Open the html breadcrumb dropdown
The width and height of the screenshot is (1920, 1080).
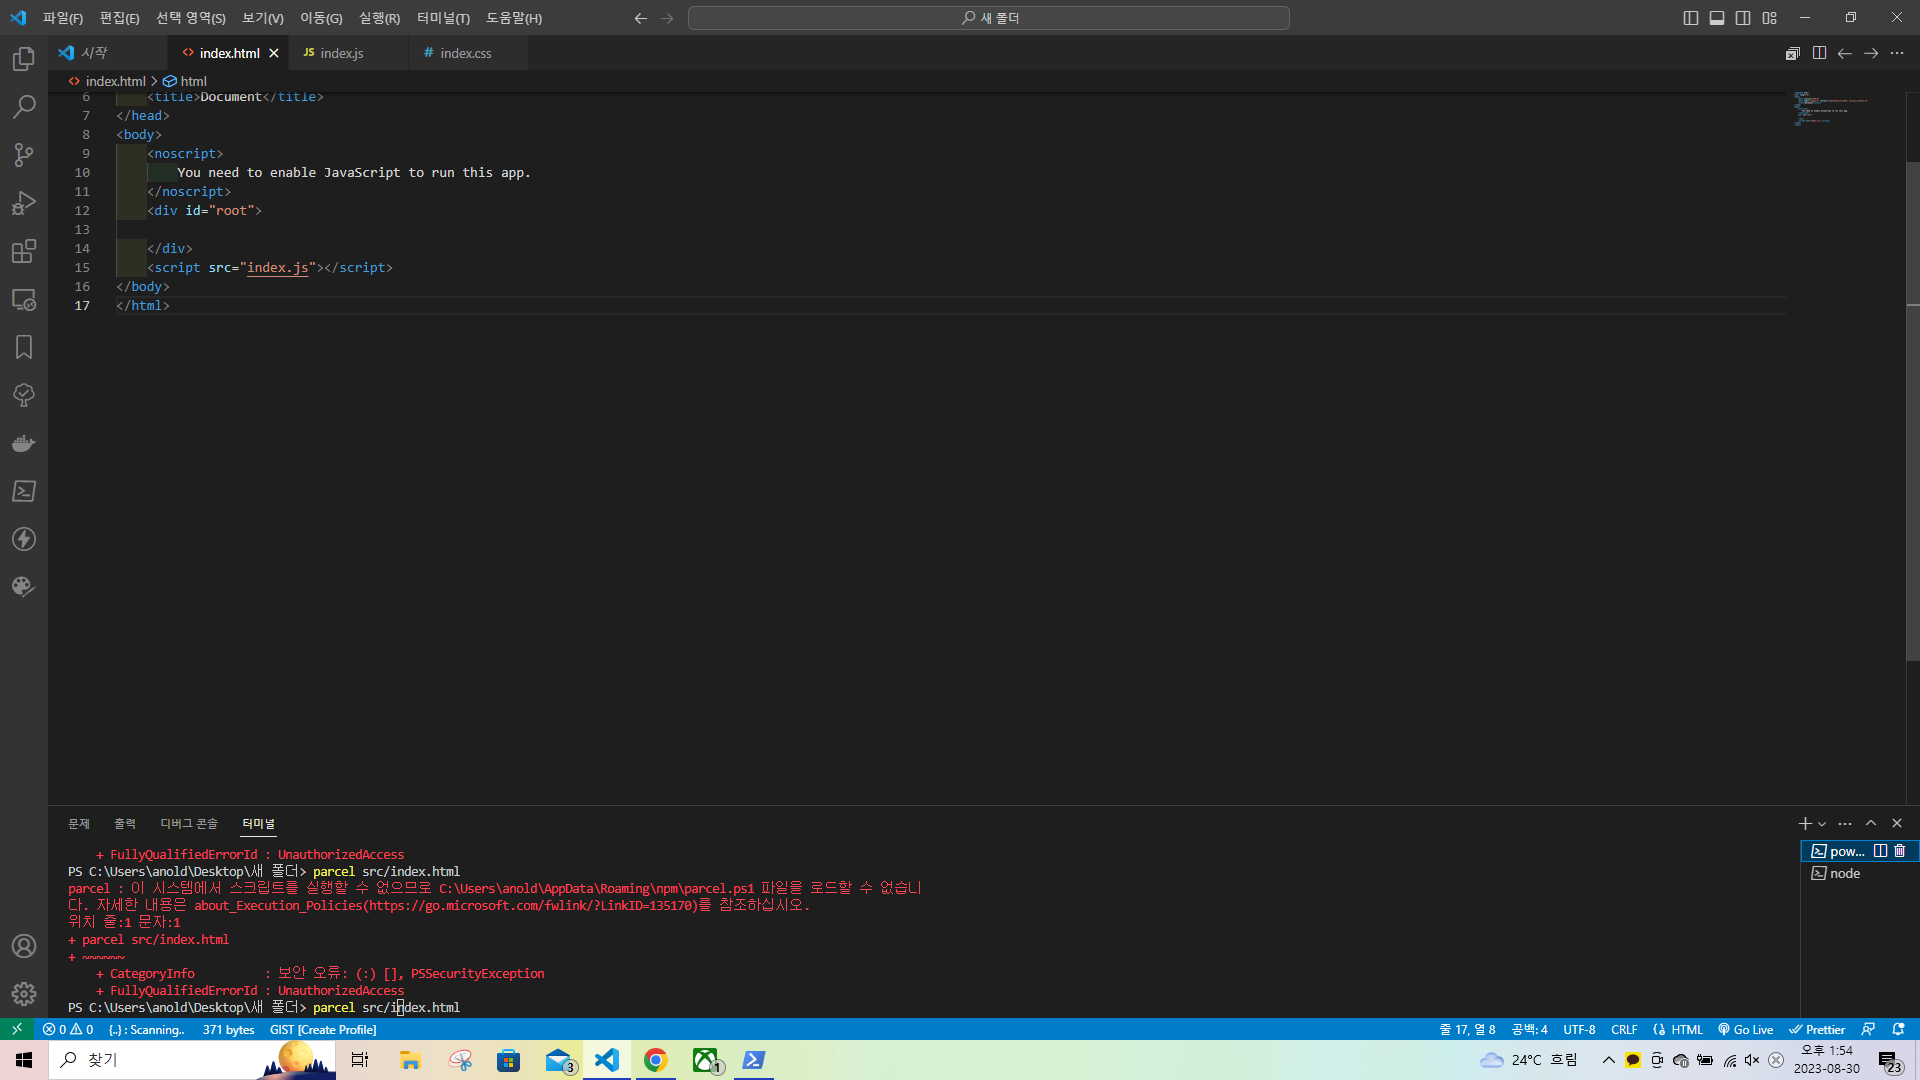click(x=192, y=81)
